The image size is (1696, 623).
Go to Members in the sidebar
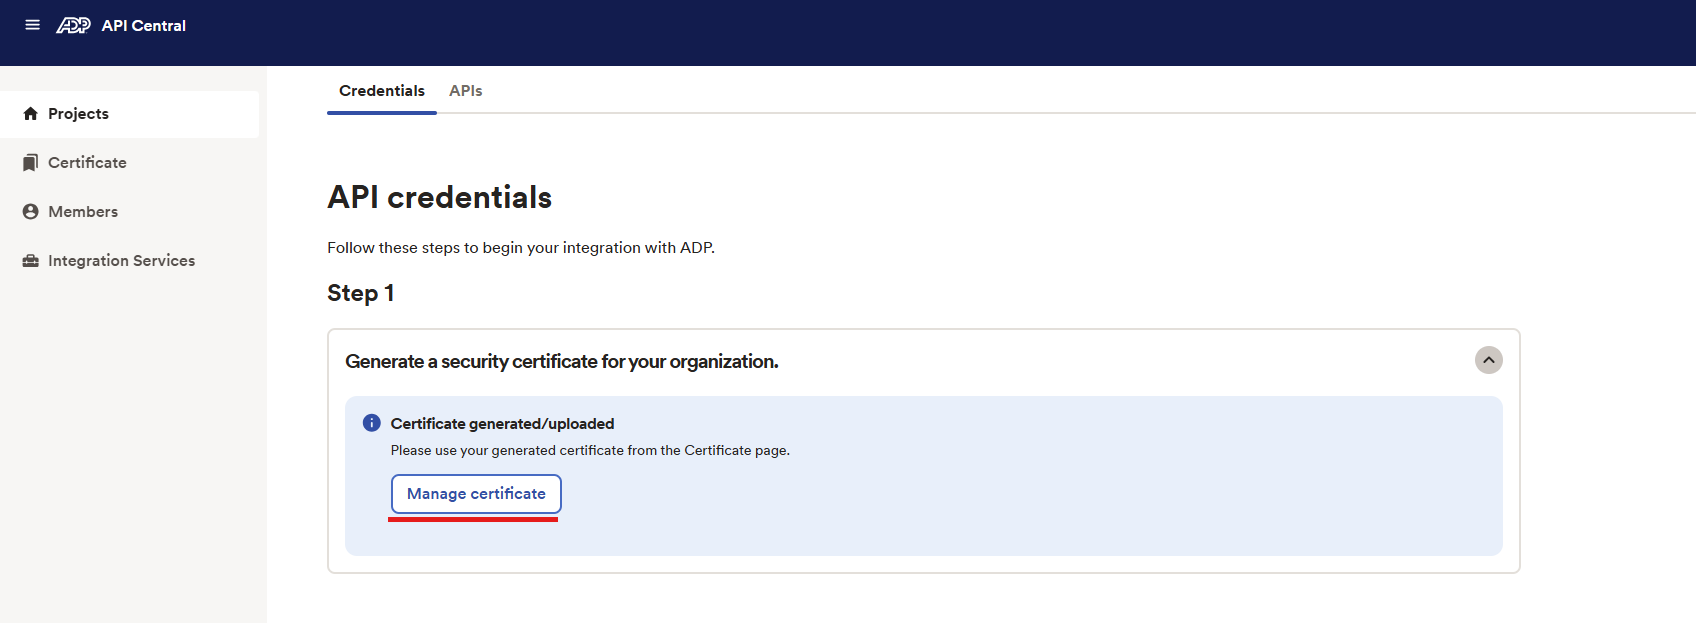[x=130, y=212]
